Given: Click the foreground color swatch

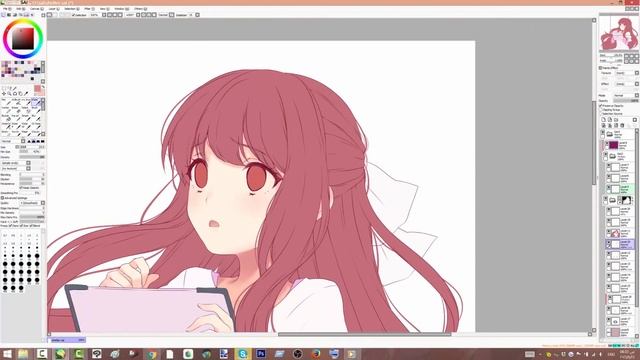Looking at the screenshot, I should click(x=37, y=89).
